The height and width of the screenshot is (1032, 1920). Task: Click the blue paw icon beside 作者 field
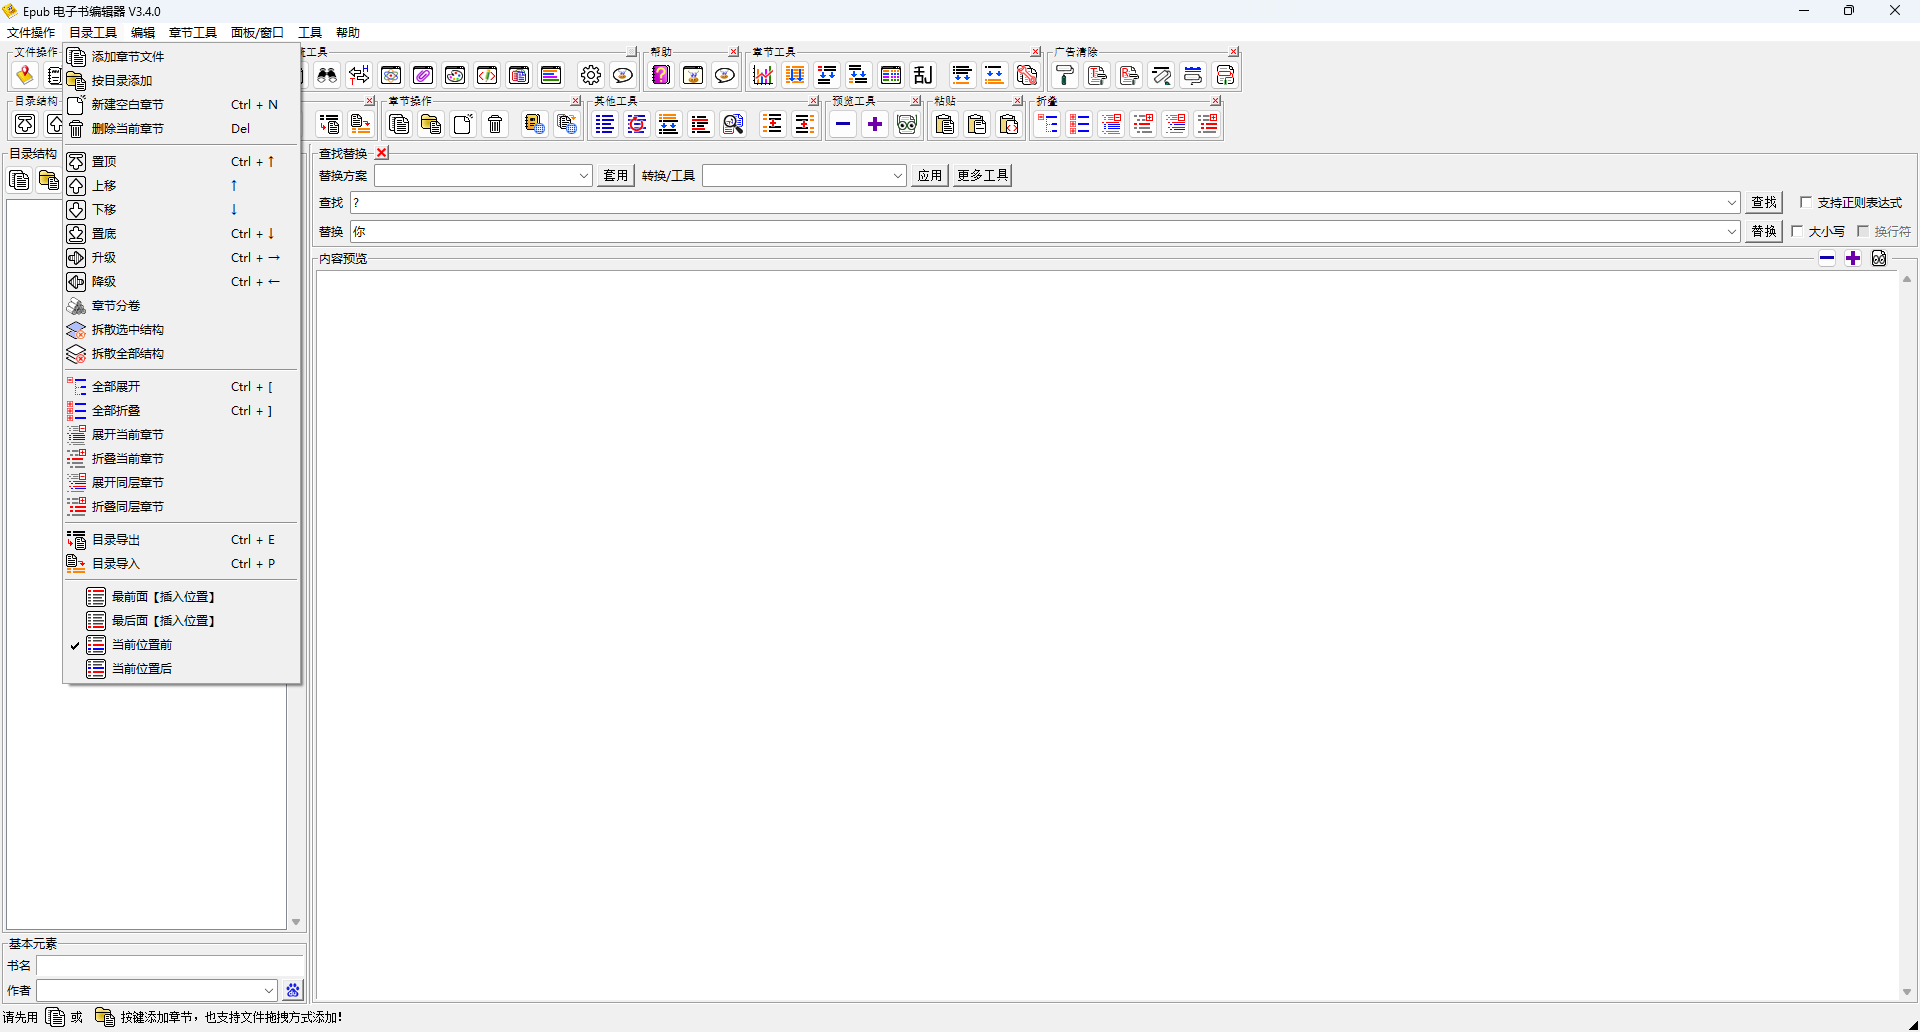pos(293,990)
